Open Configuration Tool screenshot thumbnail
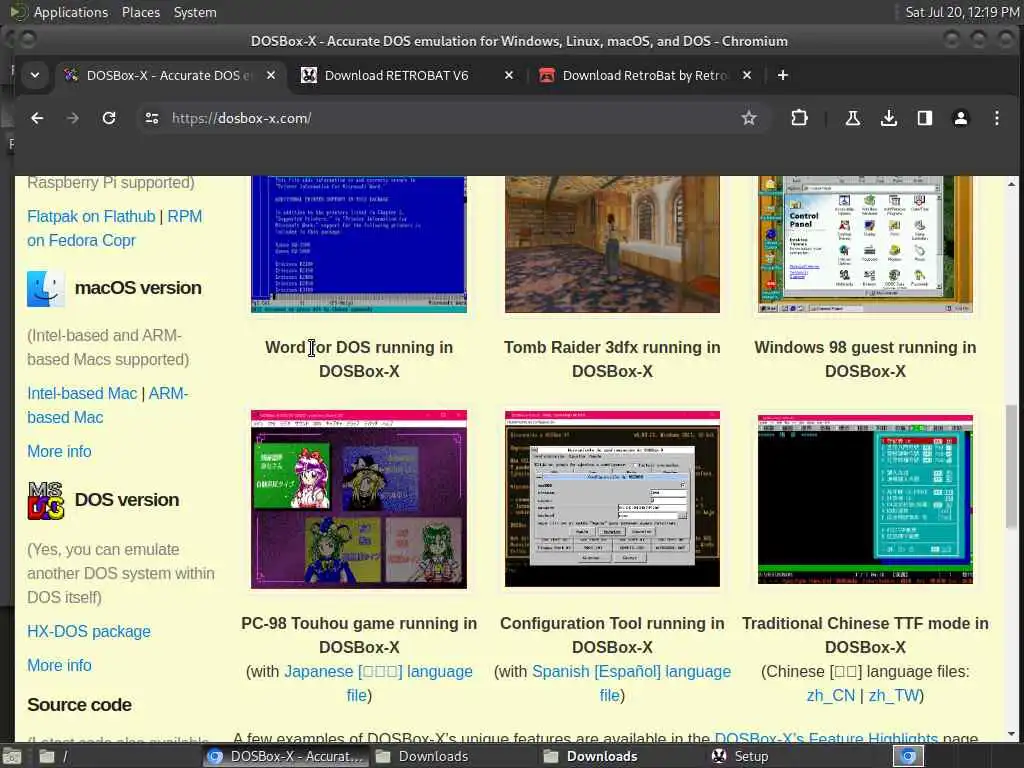Image resolution: width=1024 pixels, height=768 pixels. point(612,499)
